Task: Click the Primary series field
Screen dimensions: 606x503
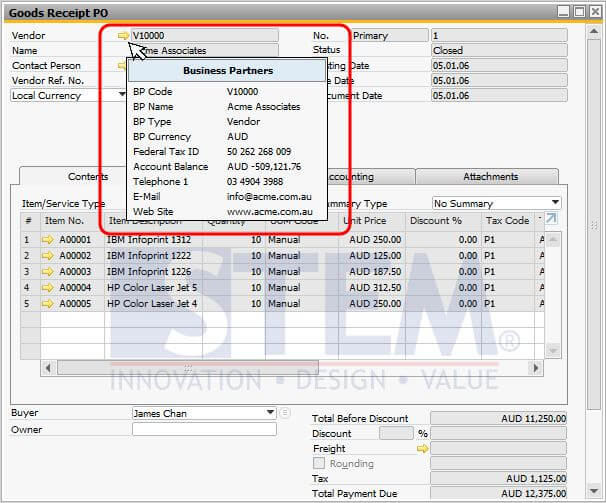Action: [x=390, y=36]
